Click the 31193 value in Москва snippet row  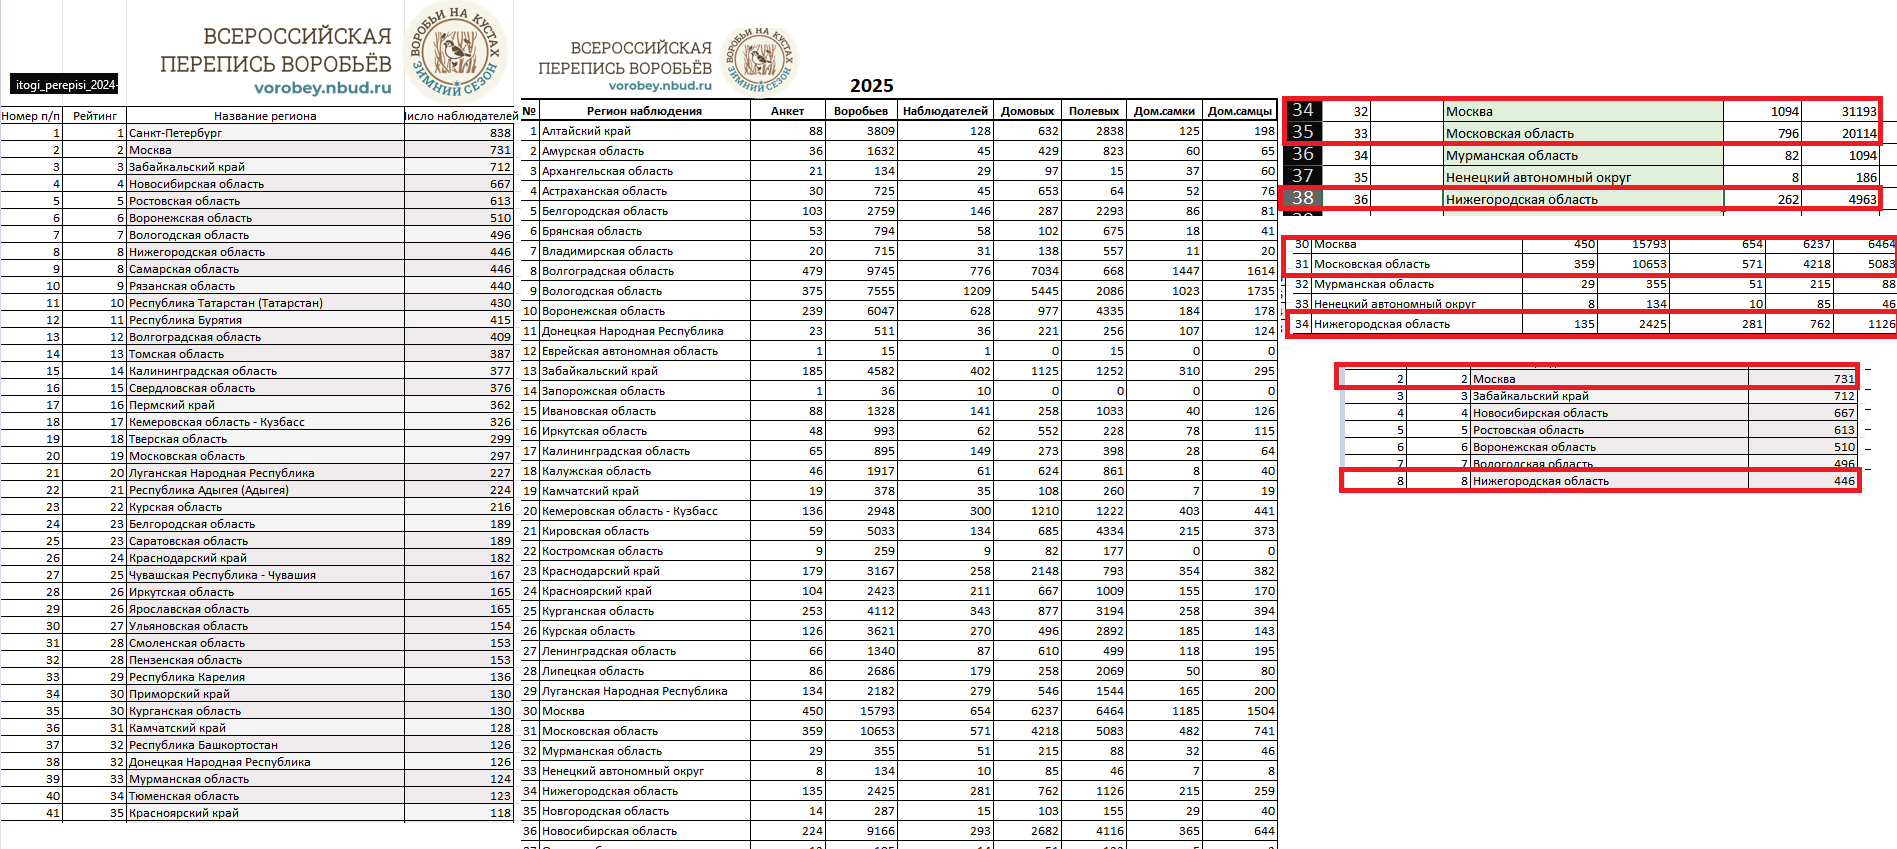(x=1841, y=111)
